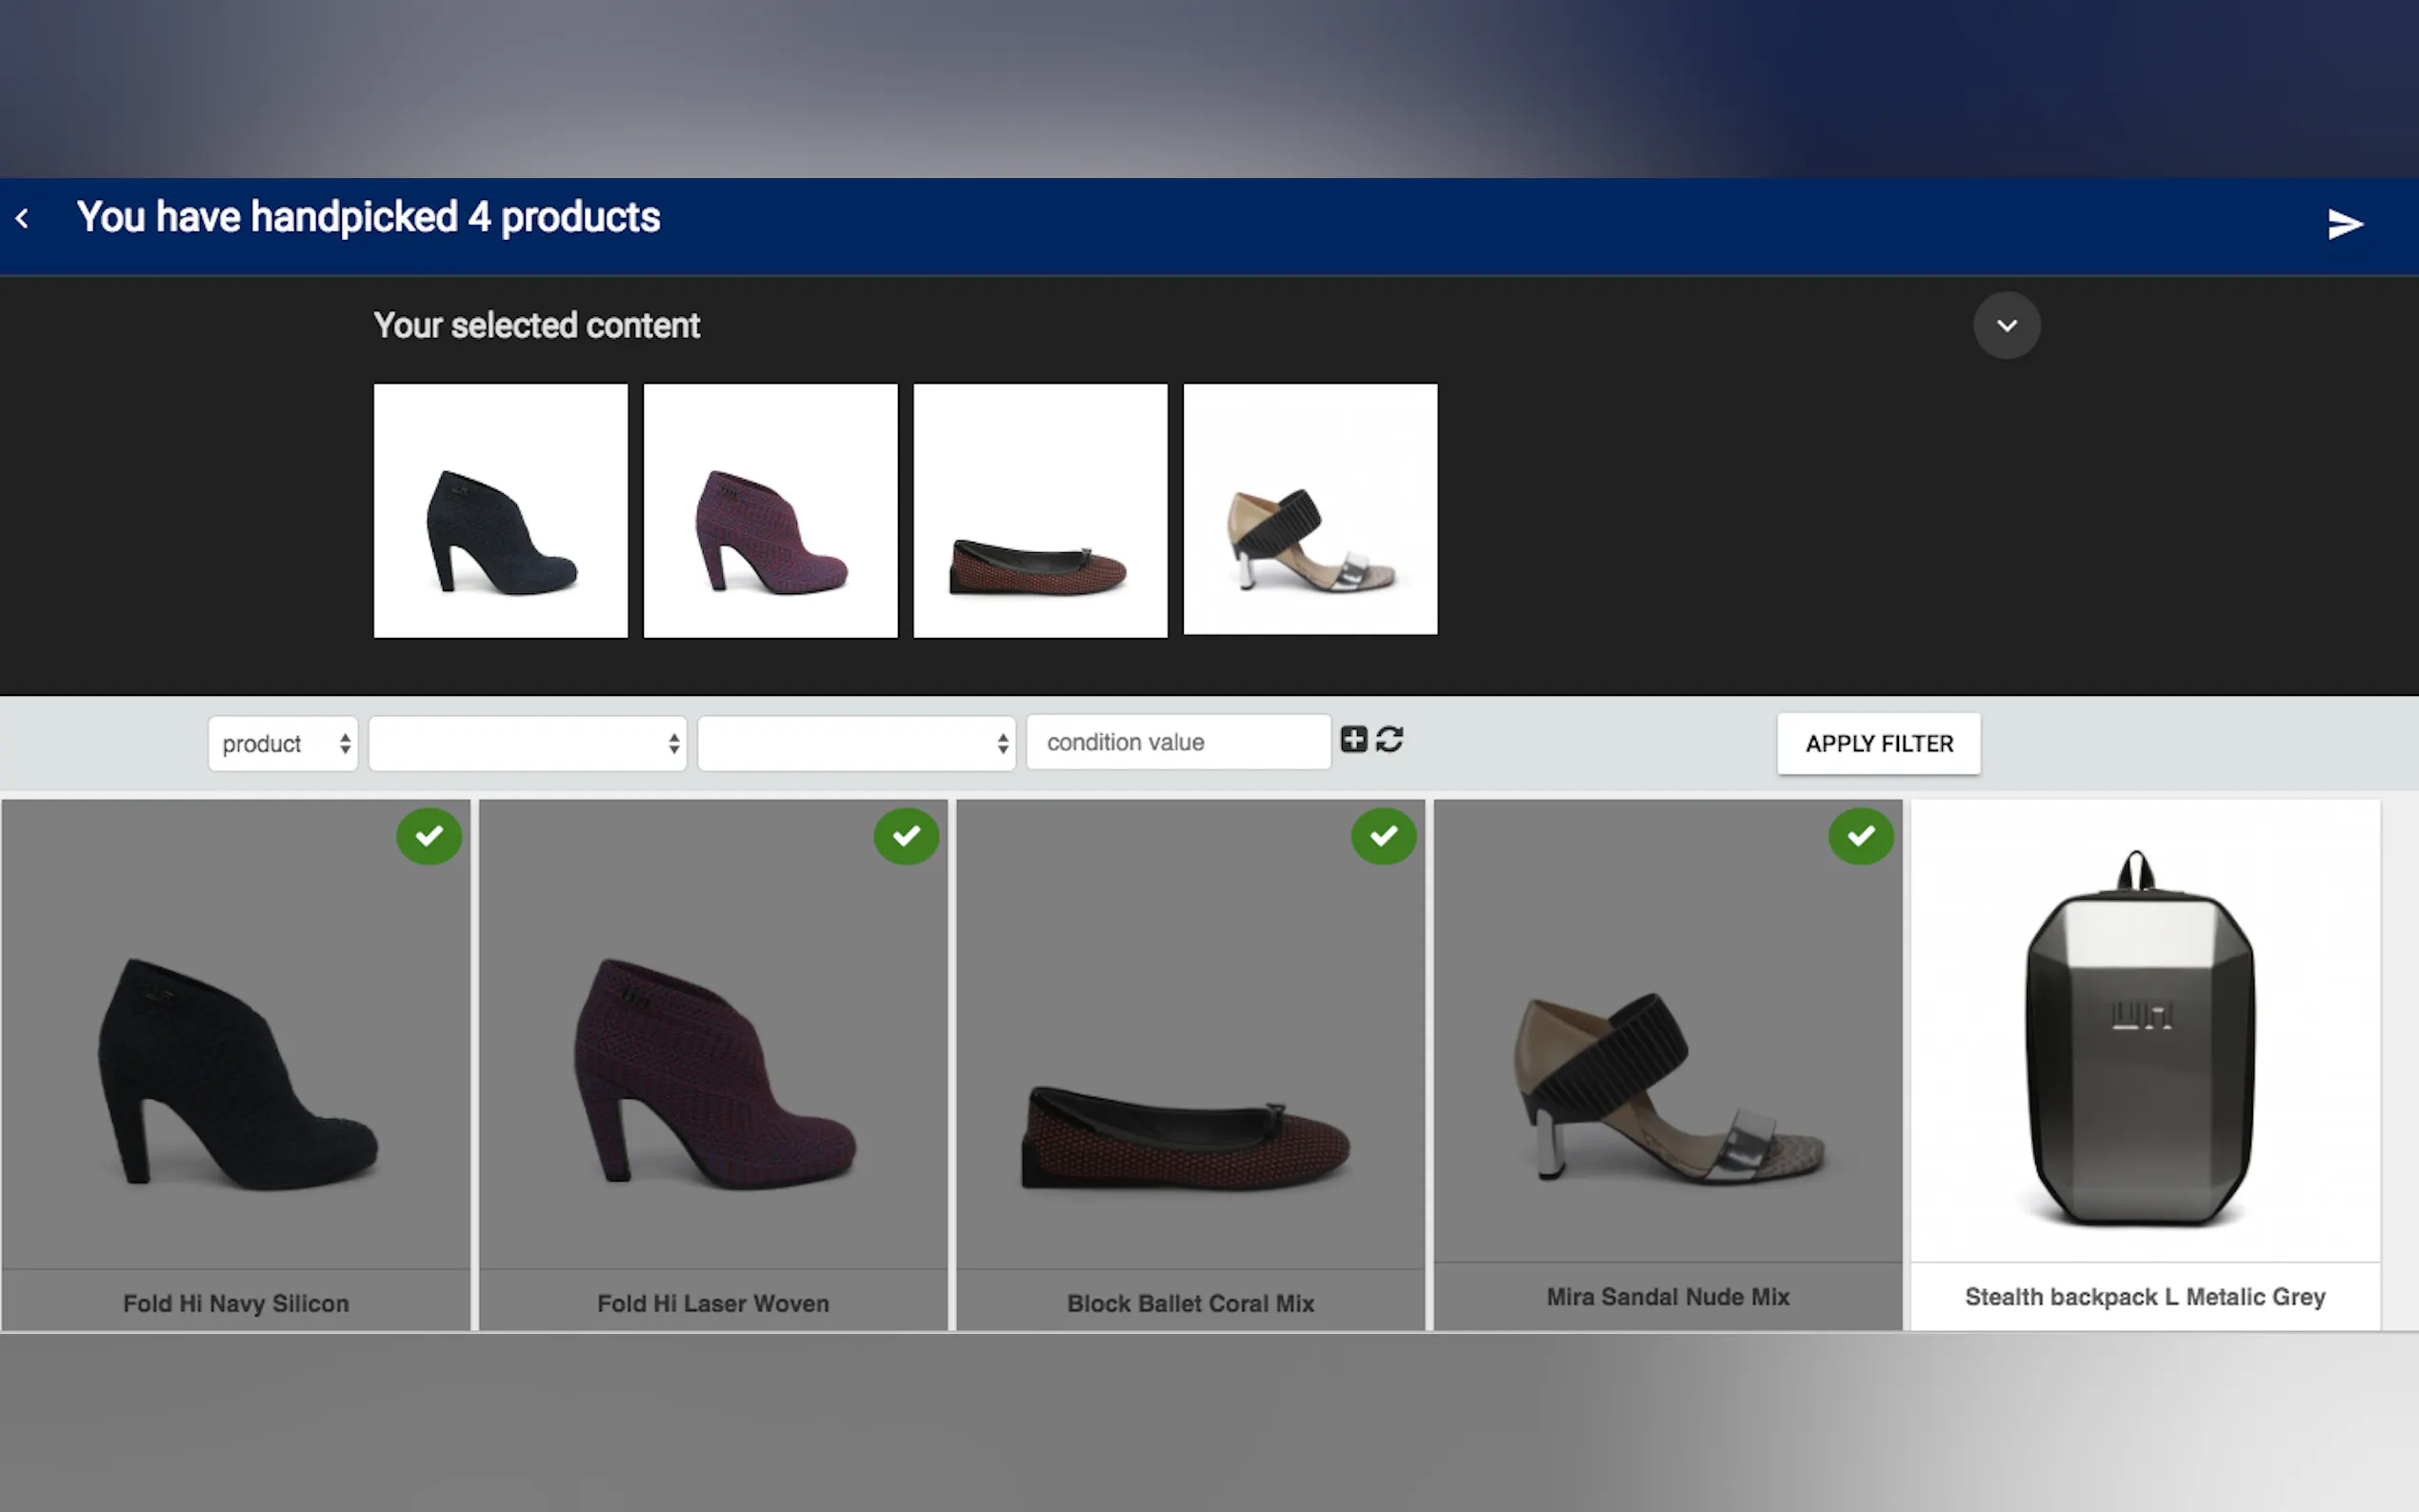Viewport: 2419px width, 1512px height.
Task: Click navy boot thumbnail in selected content
Action: click(500, 510)
